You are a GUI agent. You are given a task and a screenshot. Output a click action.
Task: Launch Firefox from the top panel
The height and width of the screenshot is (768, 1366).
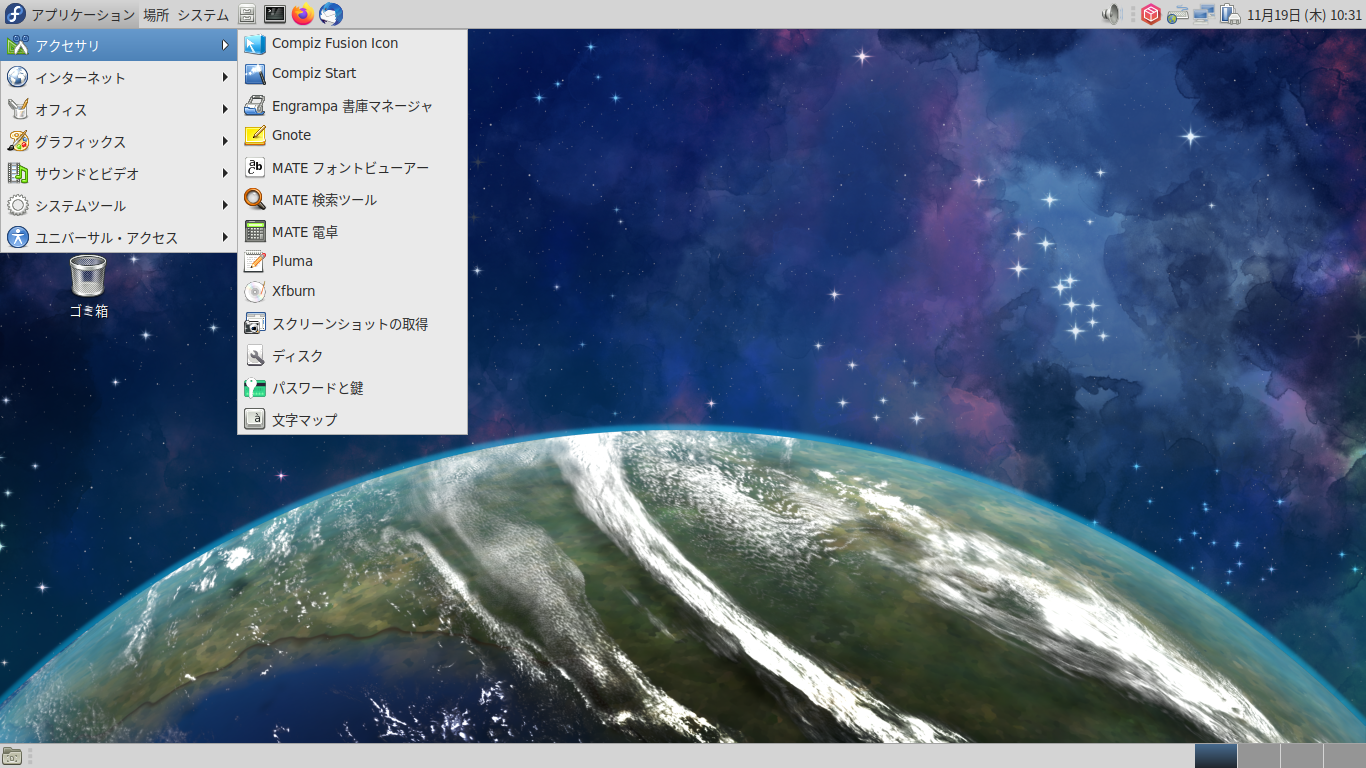point(303,15)
